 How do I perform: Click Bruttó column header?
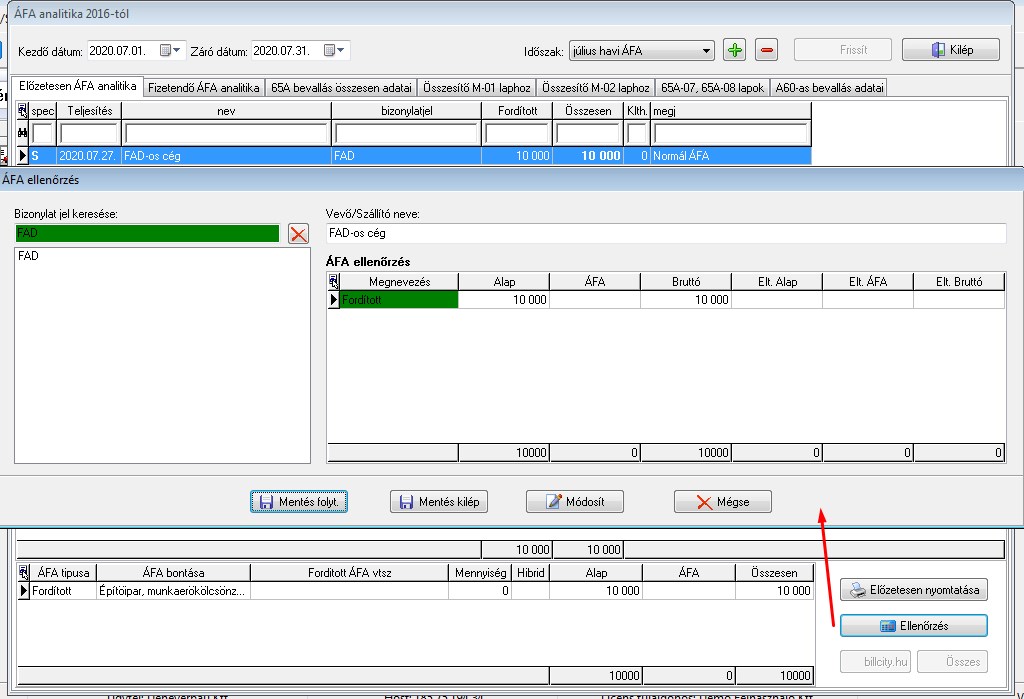pos(686,282)
